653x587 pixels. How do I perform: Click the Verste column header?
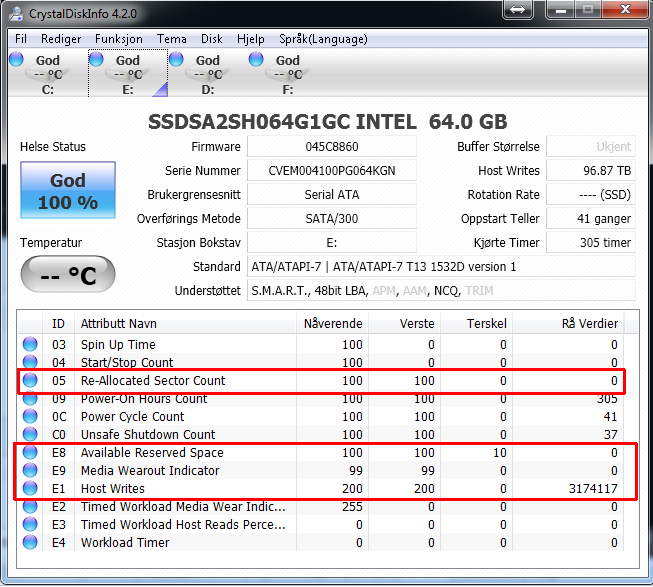click(x=404, y=323)
